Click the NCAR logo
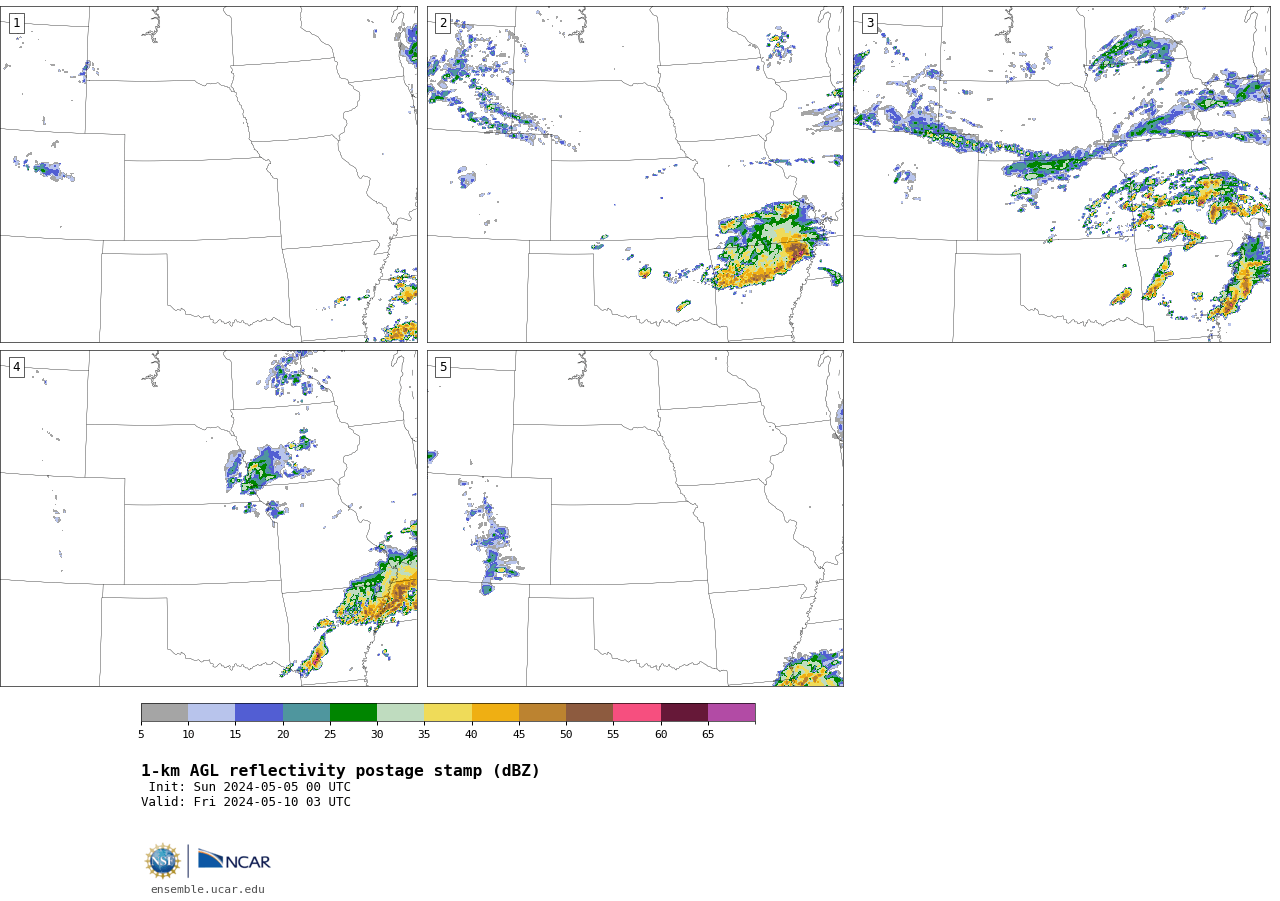The image size is (1280, 901). coord(234,860)
